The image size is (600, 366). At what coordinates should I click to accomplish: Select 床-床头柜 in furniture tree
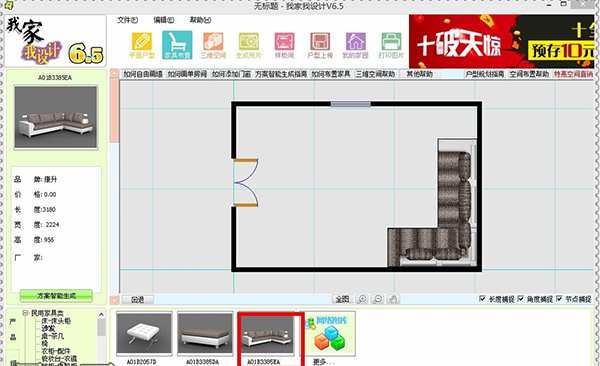coord(55,321)
